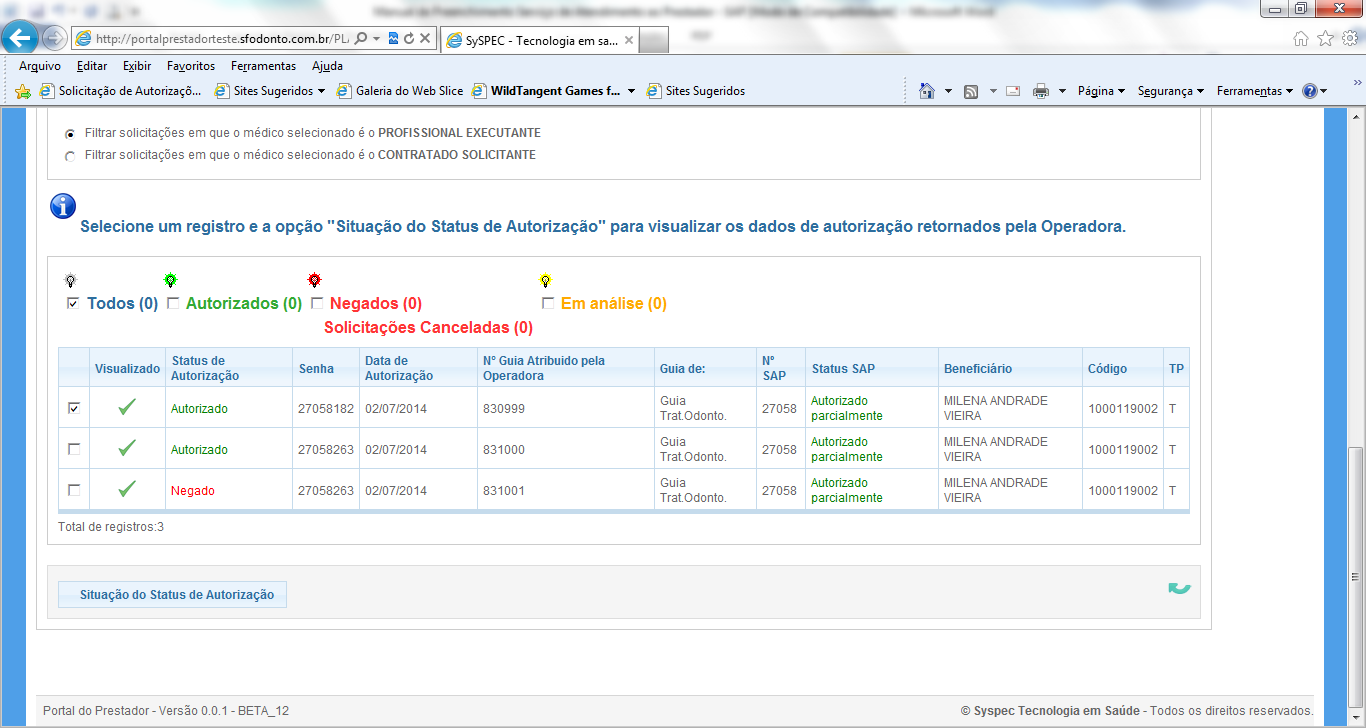1366x728 pixels.
Task: Check the row checkbox for guia 831001
Action: (74, 490)
